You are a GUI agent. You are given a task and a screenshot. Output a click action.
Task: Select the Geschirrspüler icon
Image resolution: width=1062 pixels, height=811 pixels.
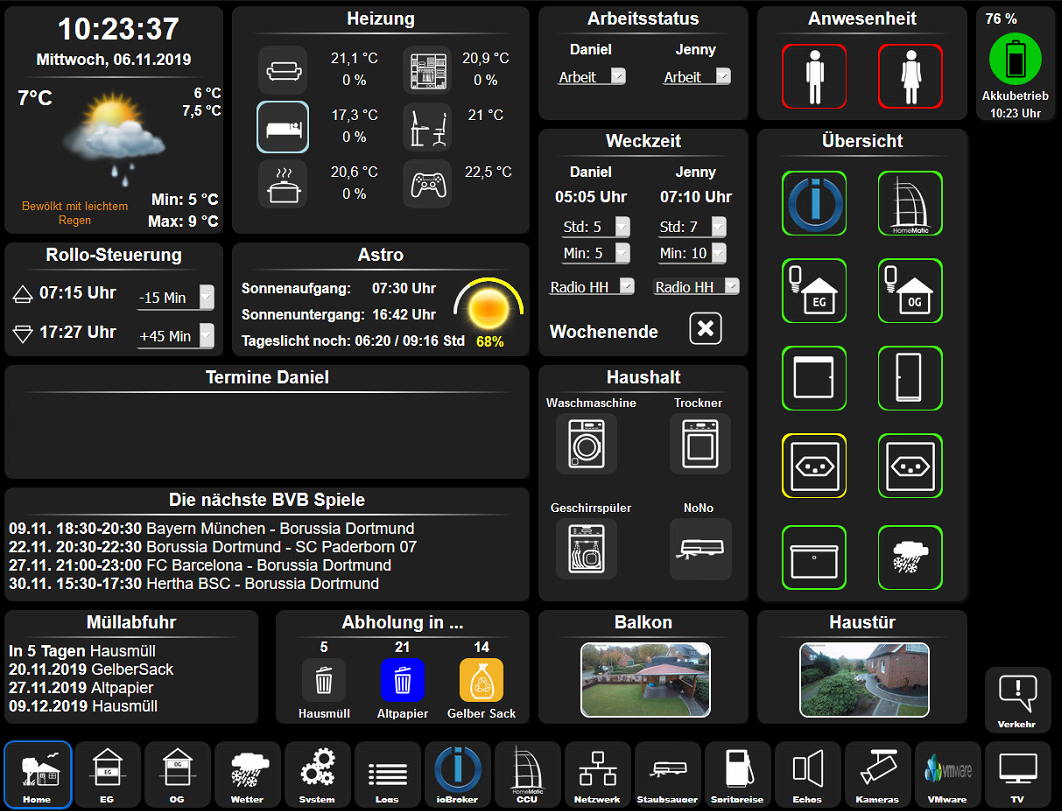point(587,549)
